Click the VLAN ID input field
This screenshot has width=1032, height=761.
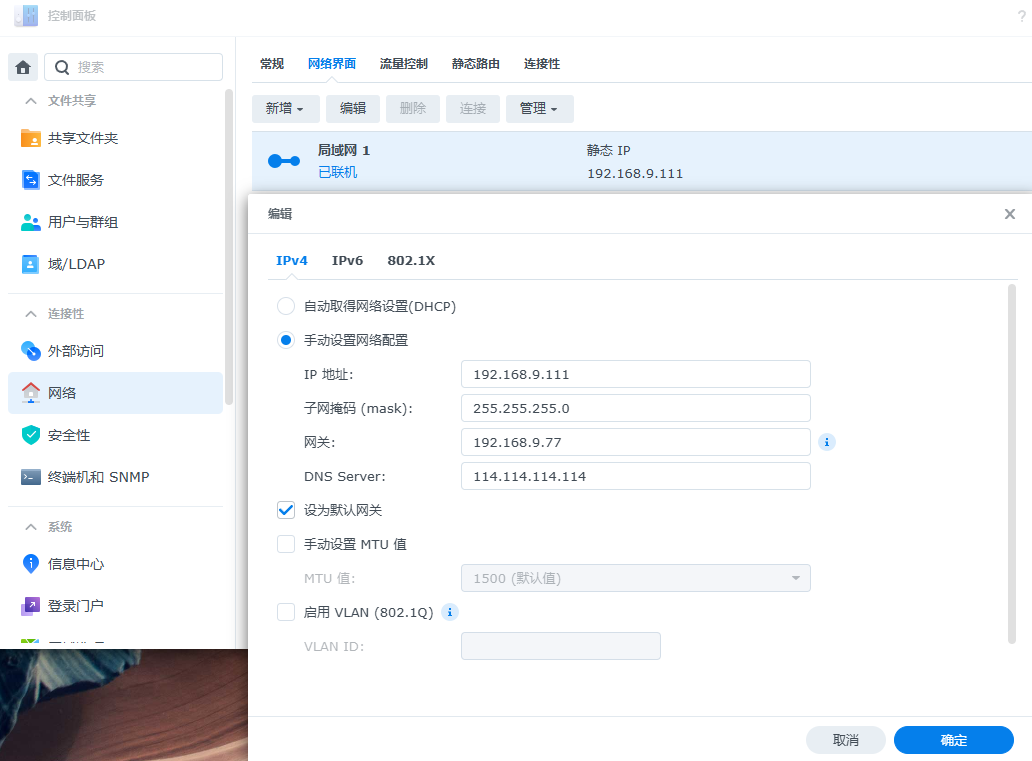click(x=561, y=646)
